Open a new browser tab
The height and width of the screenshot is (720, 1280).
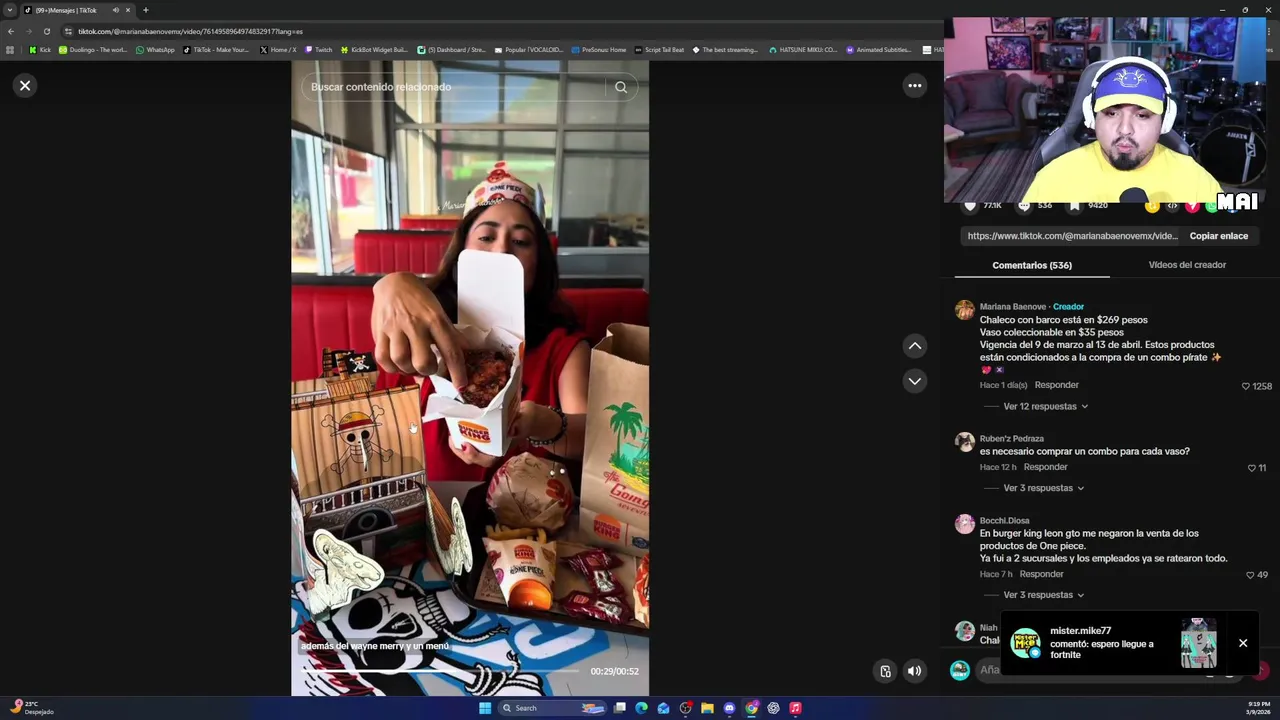145,10
